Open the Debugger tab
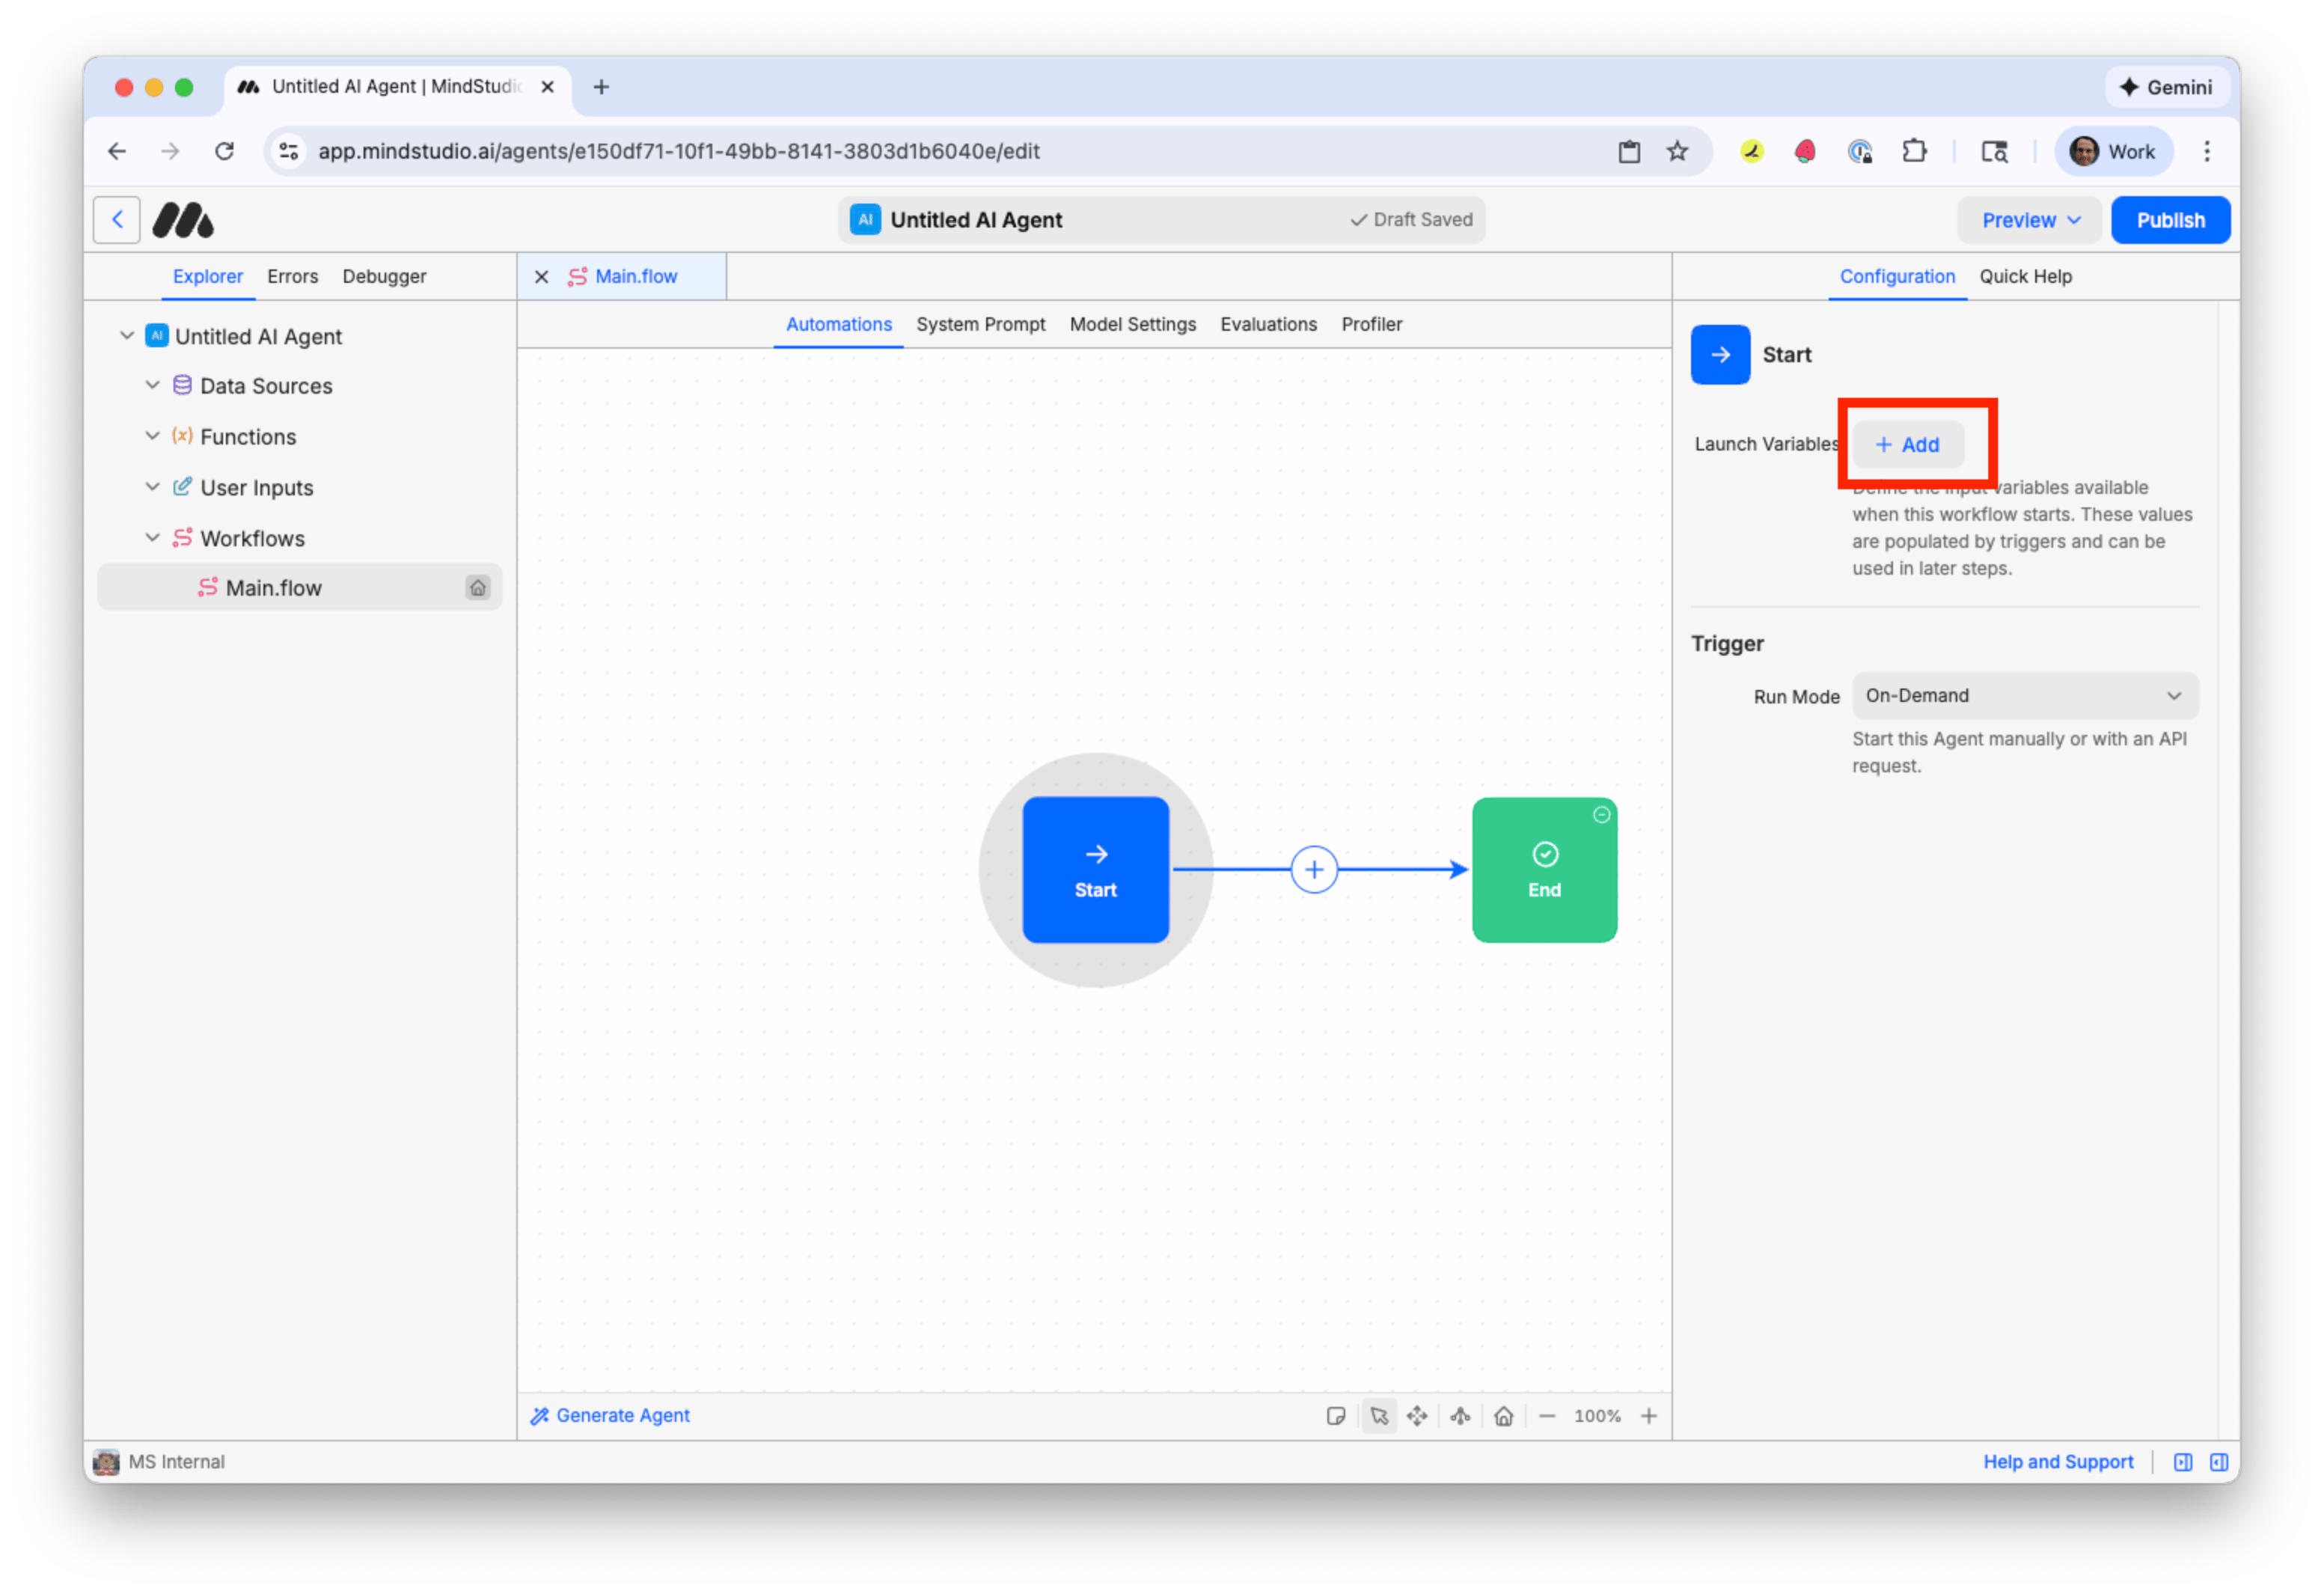Image resolution: width=2324 pixels, height=1594 pixels. (384, 276)
